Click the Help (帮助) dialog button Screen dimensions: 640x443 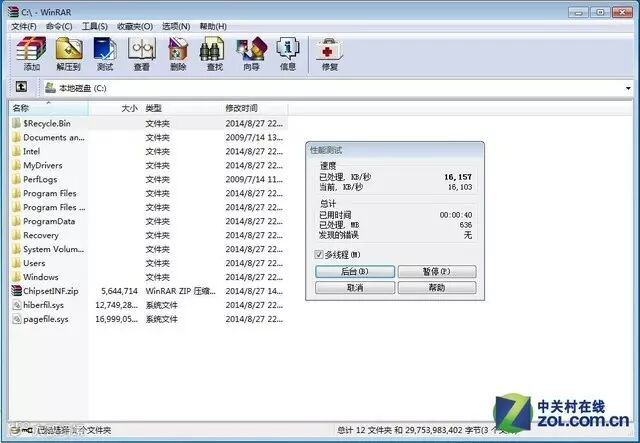pos(437,287)
